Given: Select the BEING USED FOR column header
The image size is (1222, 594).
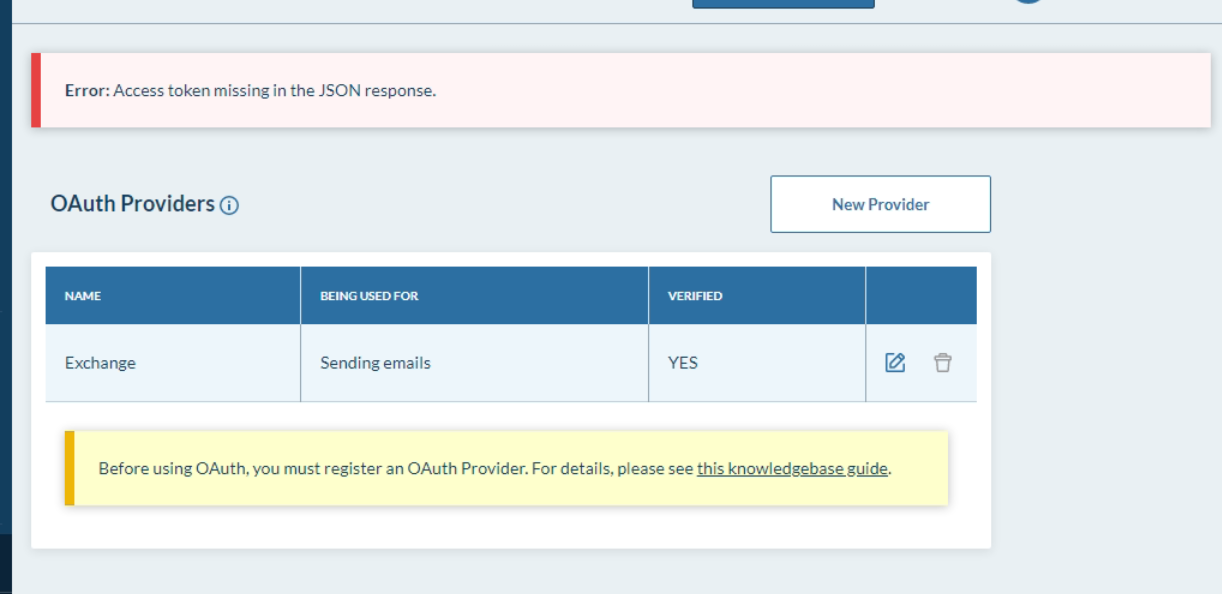Looking at the screenshot, I should coord(369,296).
